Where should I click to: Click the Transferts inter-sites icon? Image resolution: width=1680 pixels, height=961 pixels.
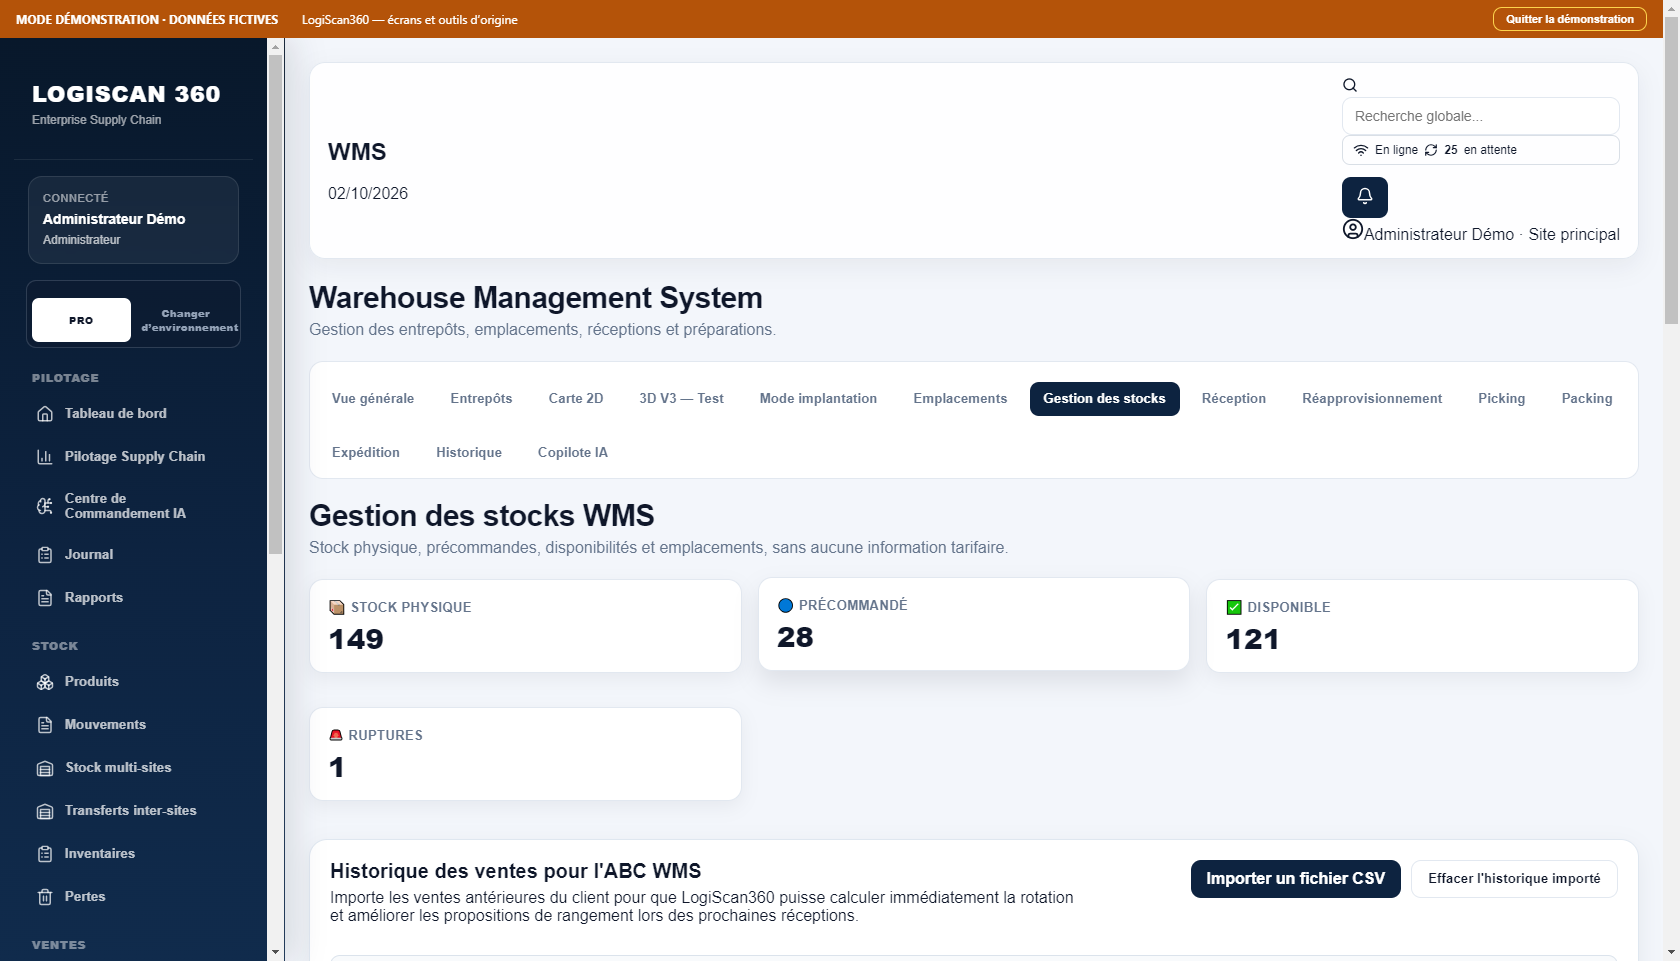click(45, 811)
